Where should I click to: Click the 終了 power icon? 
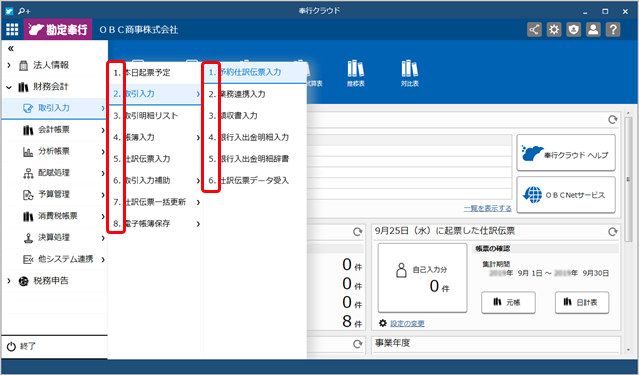click(x=11, y=346)
